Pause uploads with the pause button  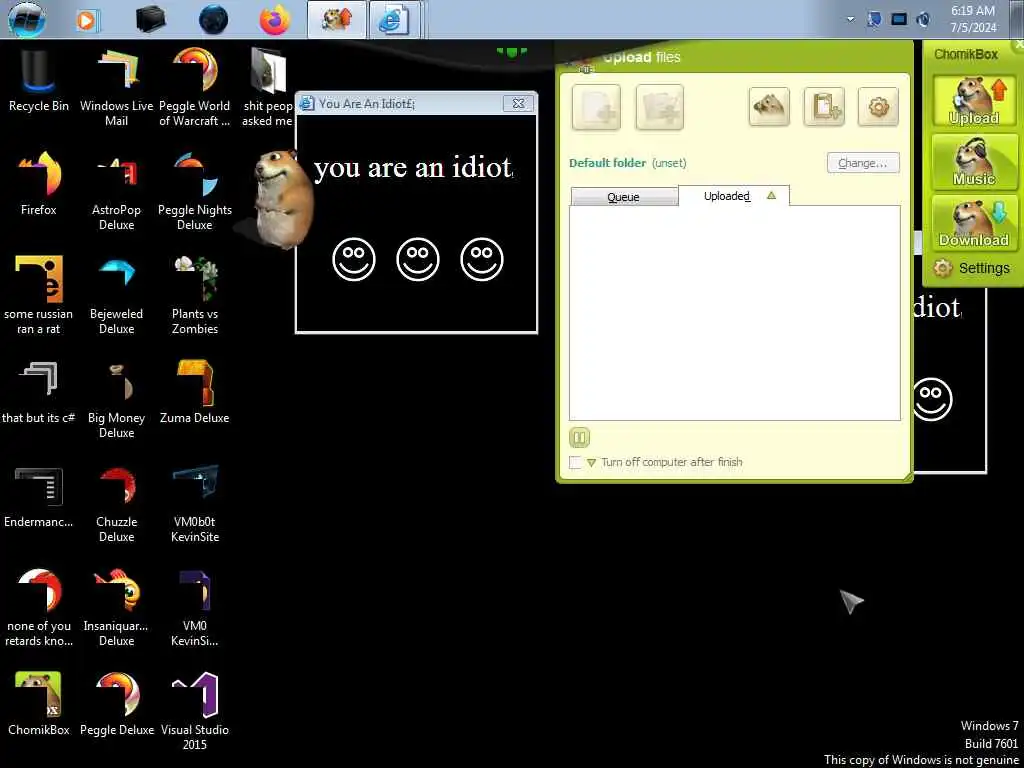579,437
